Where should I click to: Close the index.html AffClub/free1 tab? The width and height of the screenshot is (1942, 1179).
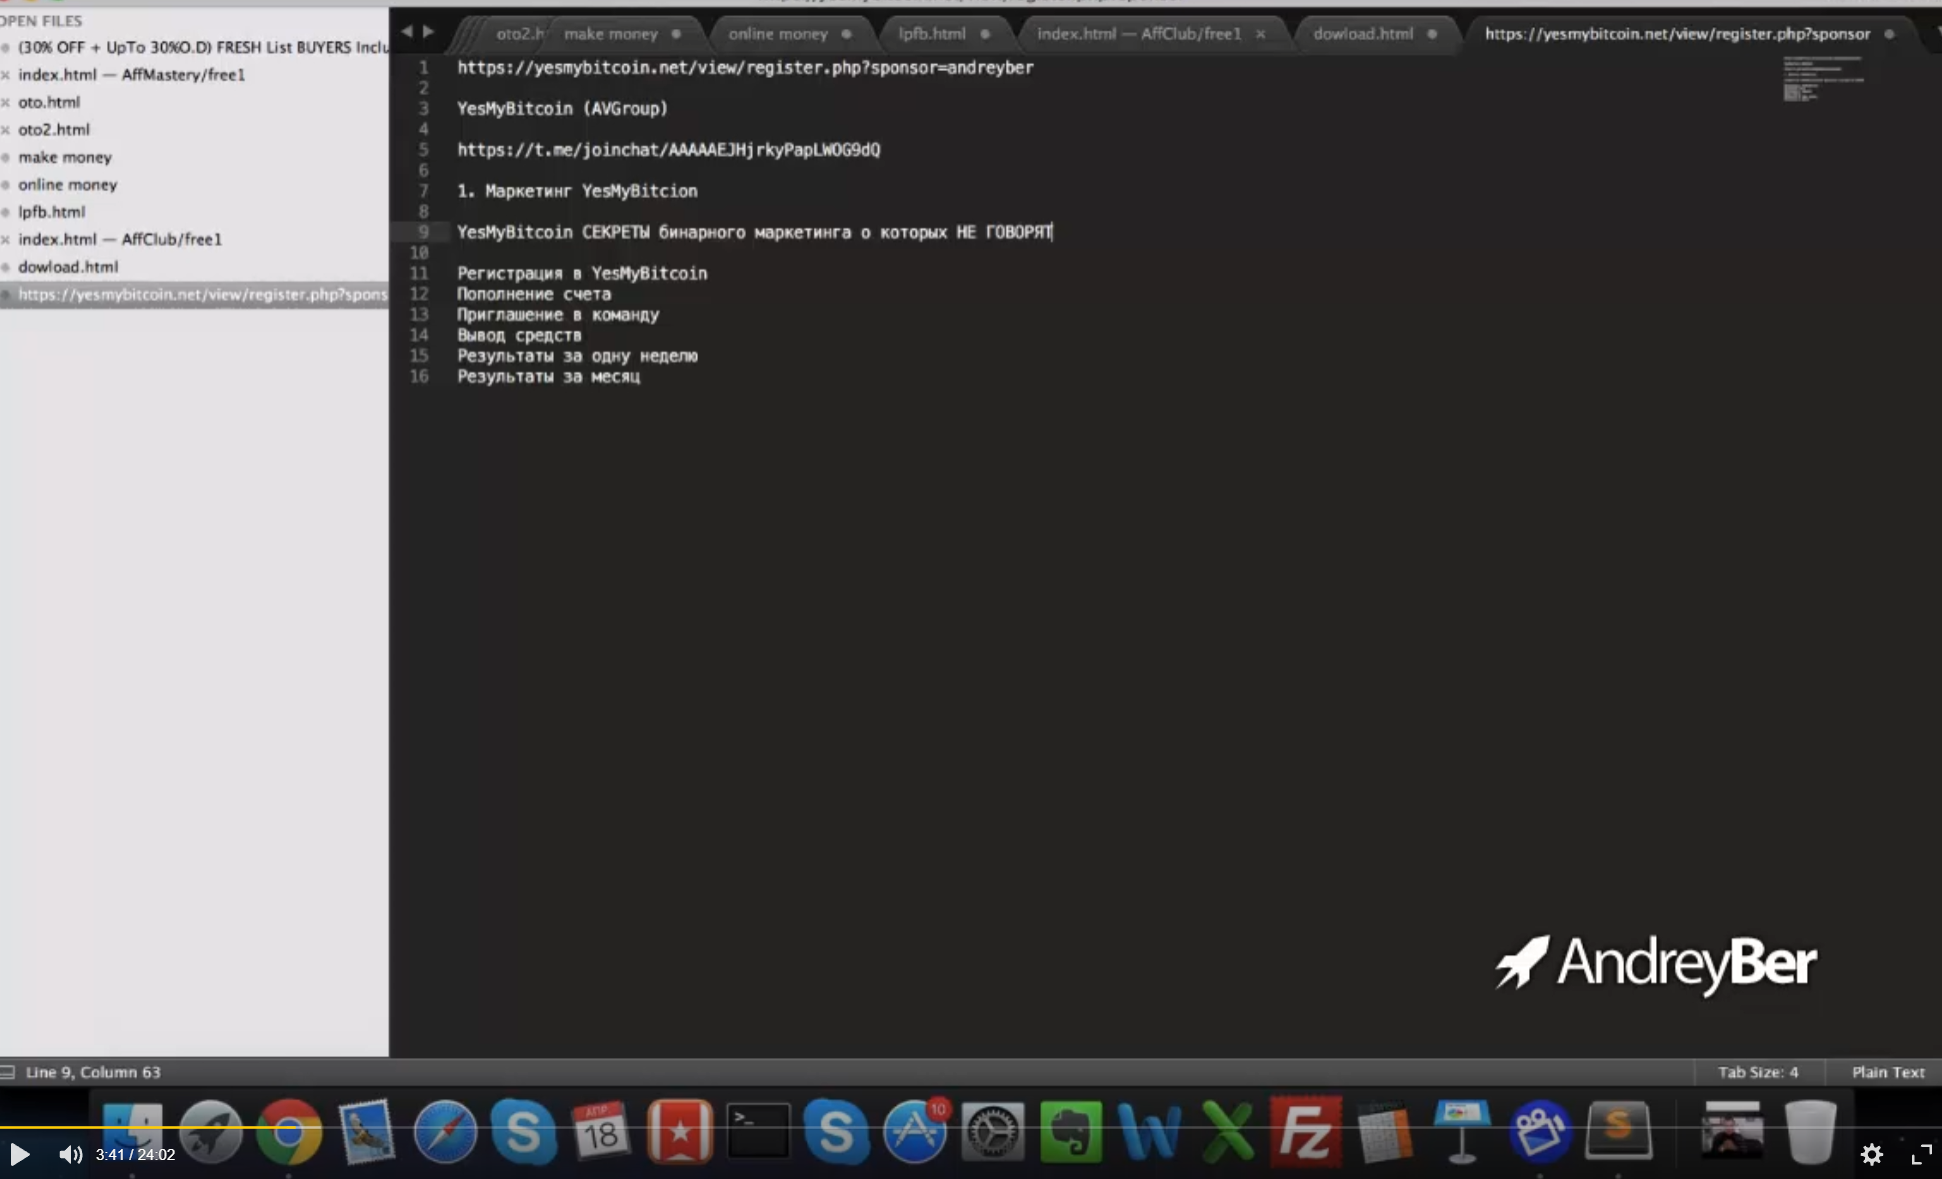pos(1261,34)
